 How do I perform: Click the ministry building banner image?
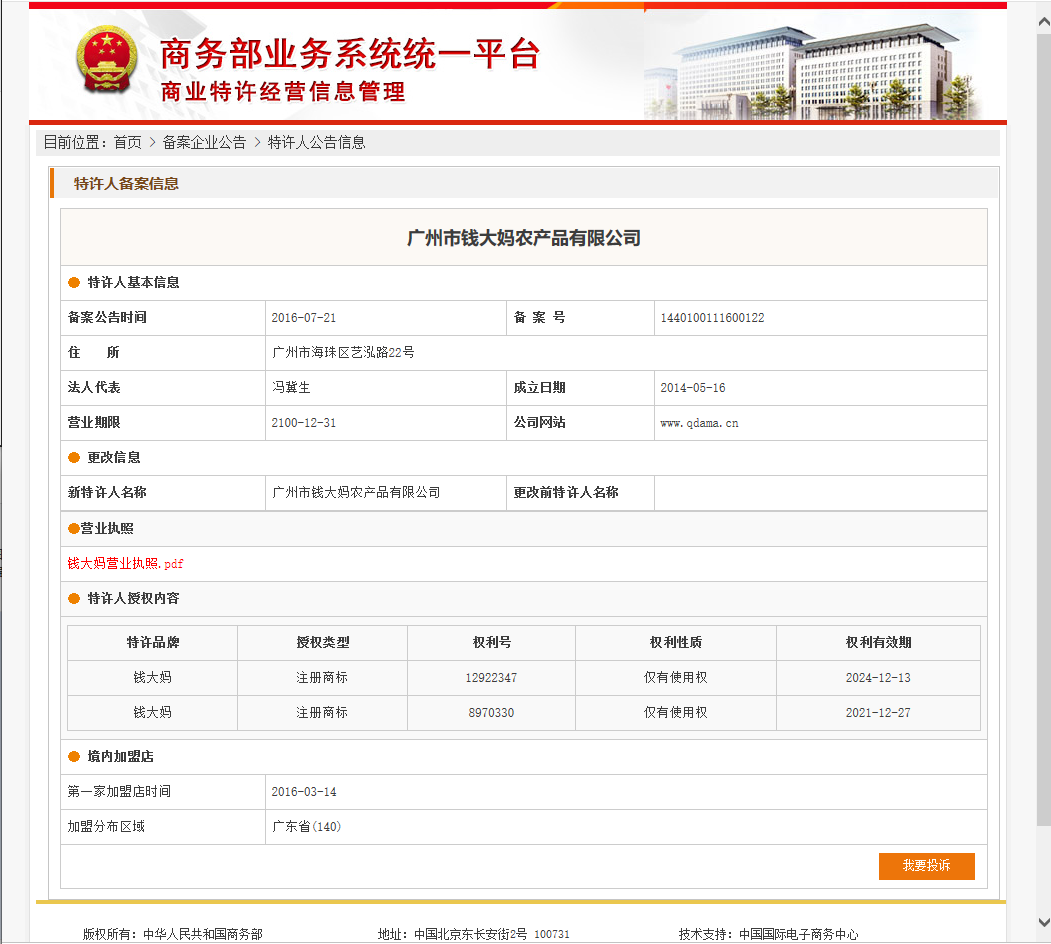[x=810, y=68]
